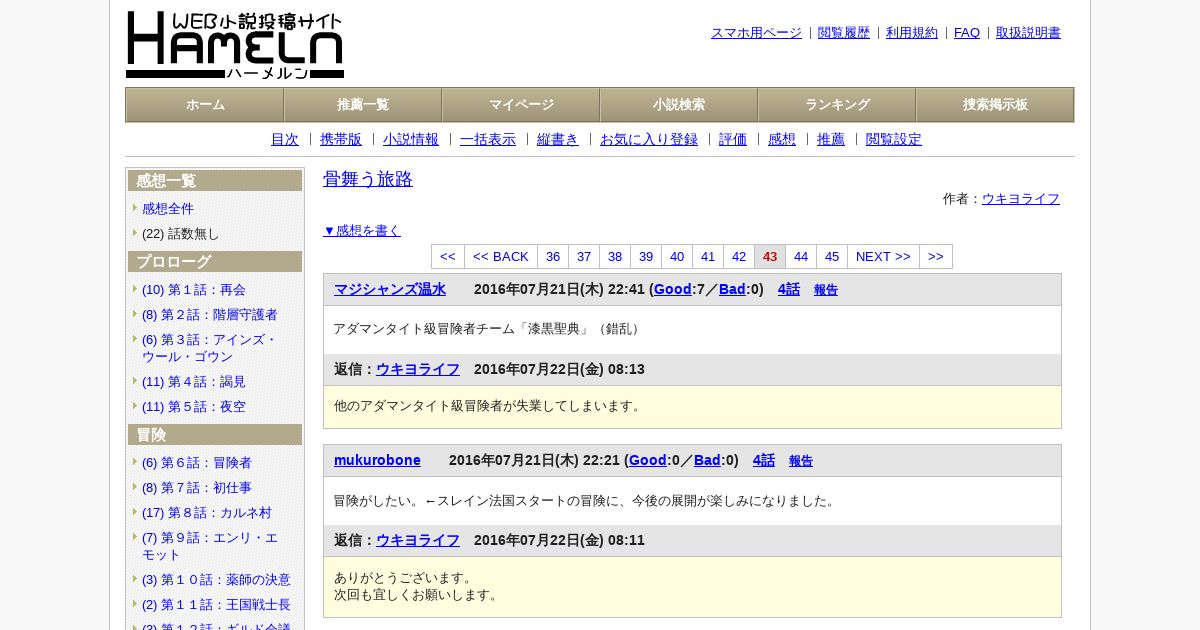Switch to 縦書き layout

[x=558, y=139]
